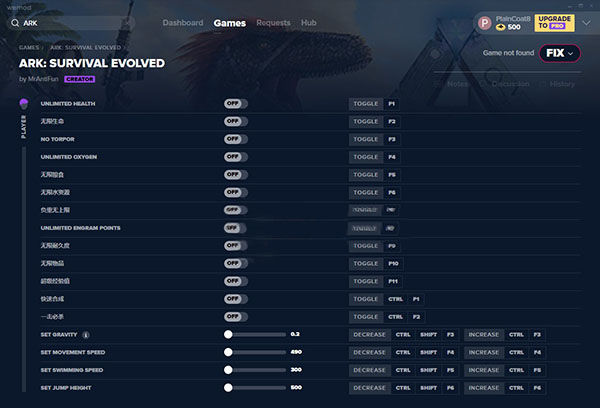
Task: Open the Dashboard tab
Action: (183, 23)
